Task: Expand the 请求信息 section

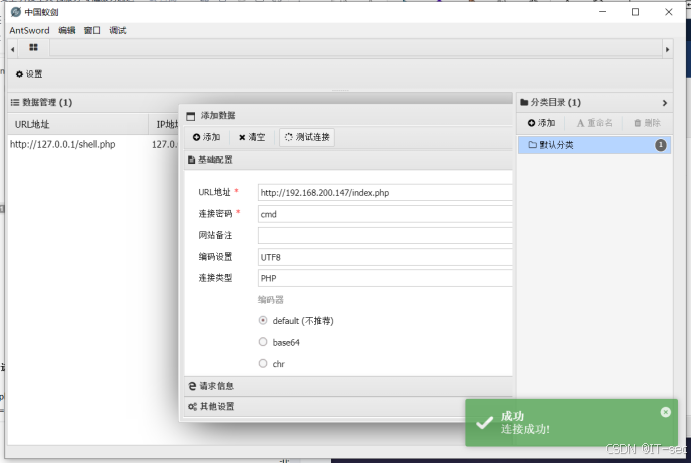Action: [x=348, y=386]
